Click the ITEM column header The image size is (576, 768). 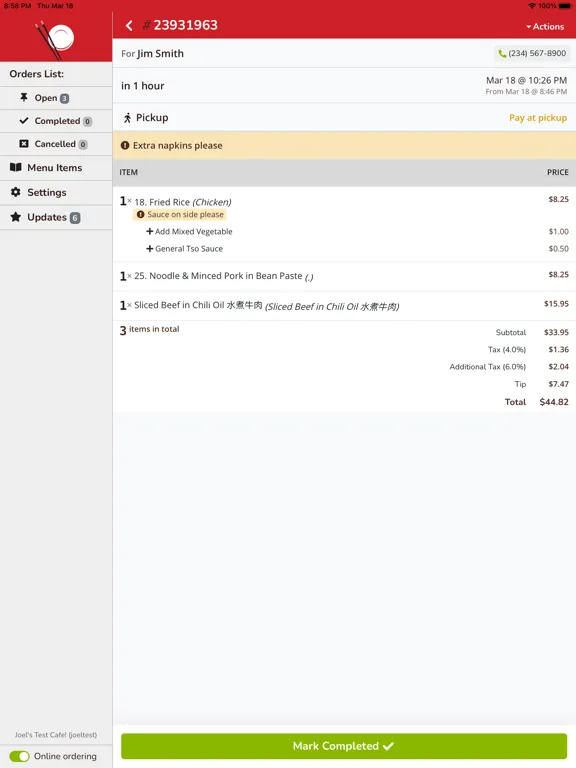(128, 172)
